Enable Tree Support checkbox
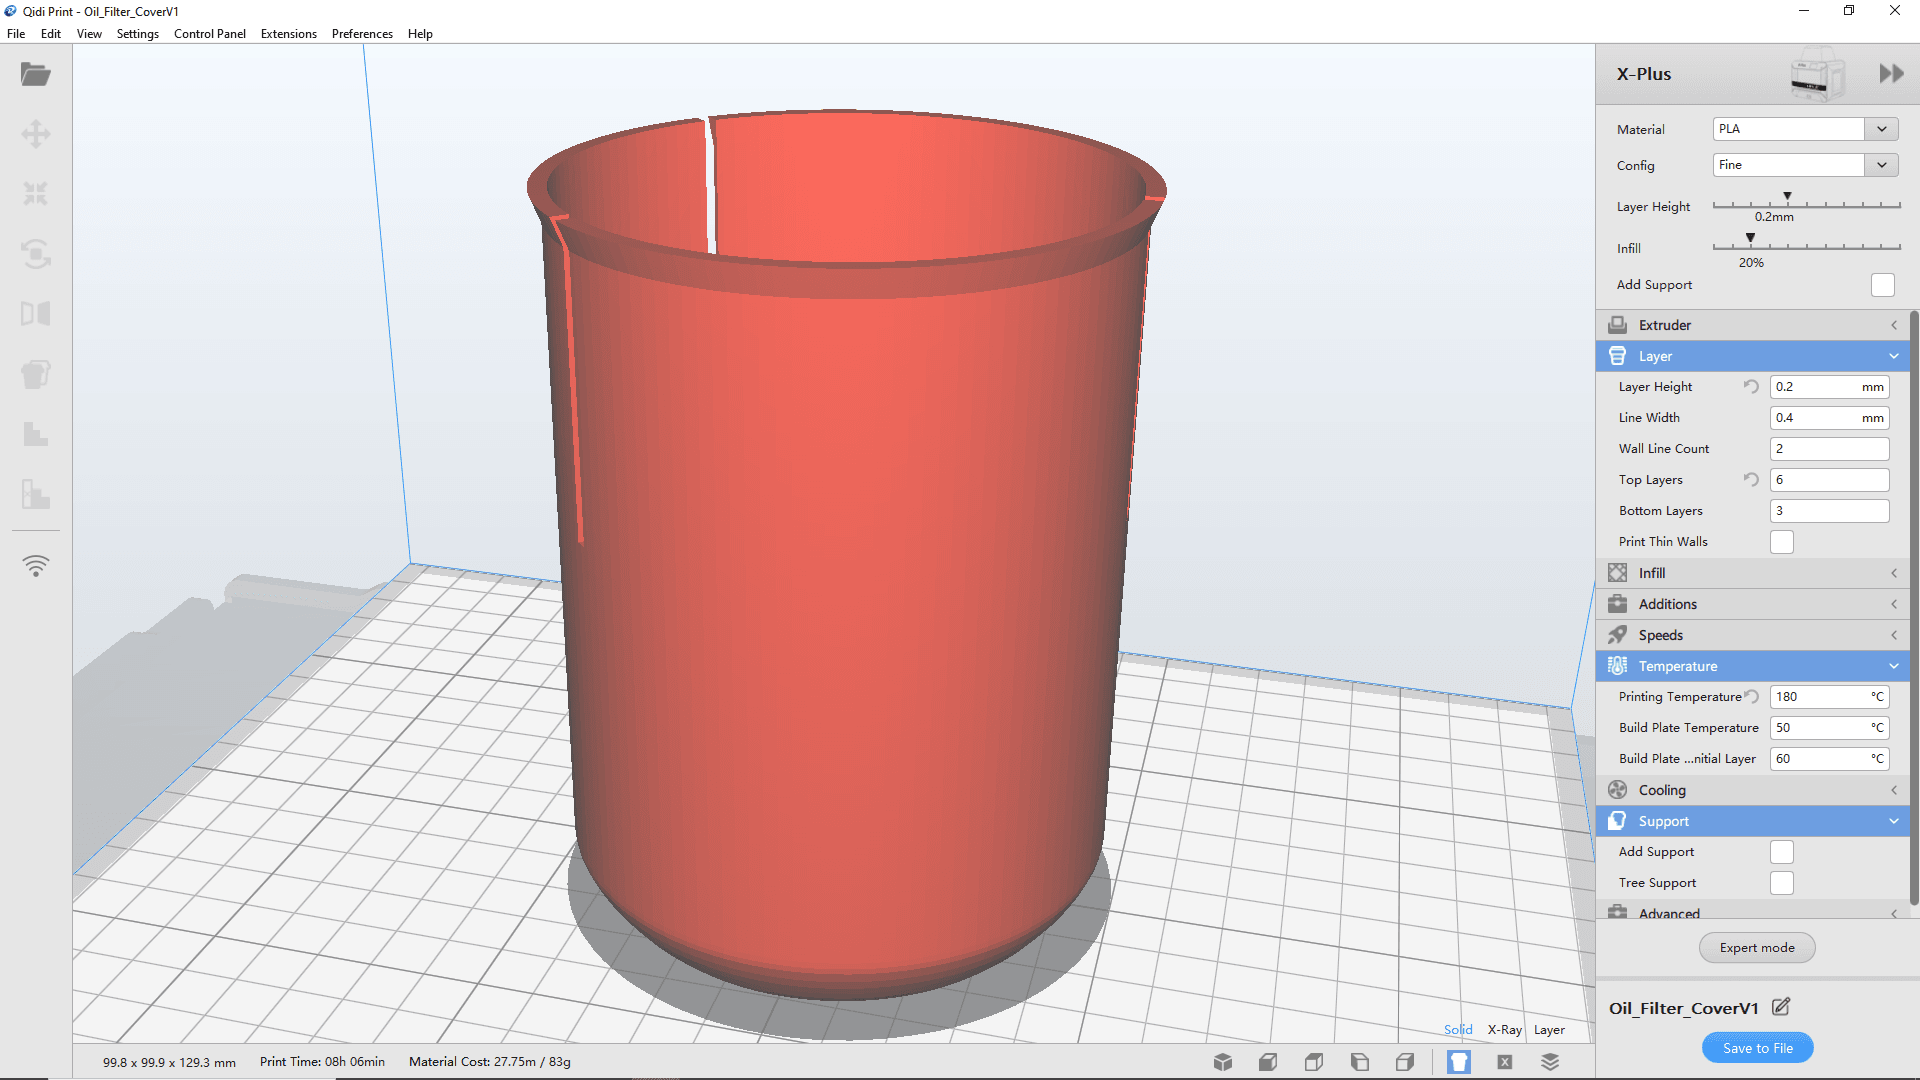The height and width of the screenshot is (1080, 1920). pyautogui.click(x=1782, y=883)
